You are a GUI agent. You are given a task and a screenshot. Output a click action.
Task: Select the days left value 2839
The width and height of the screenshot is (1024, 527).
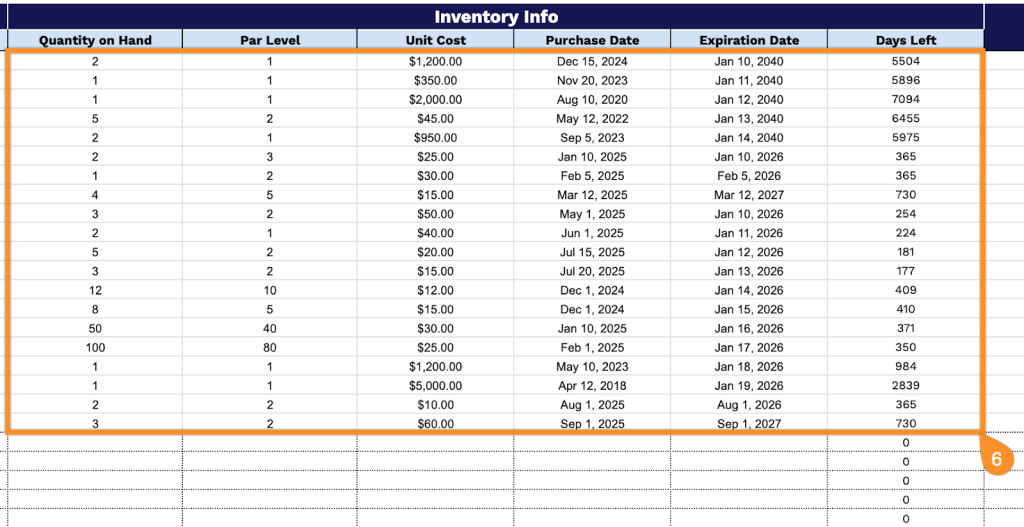[x=905, y=386]
